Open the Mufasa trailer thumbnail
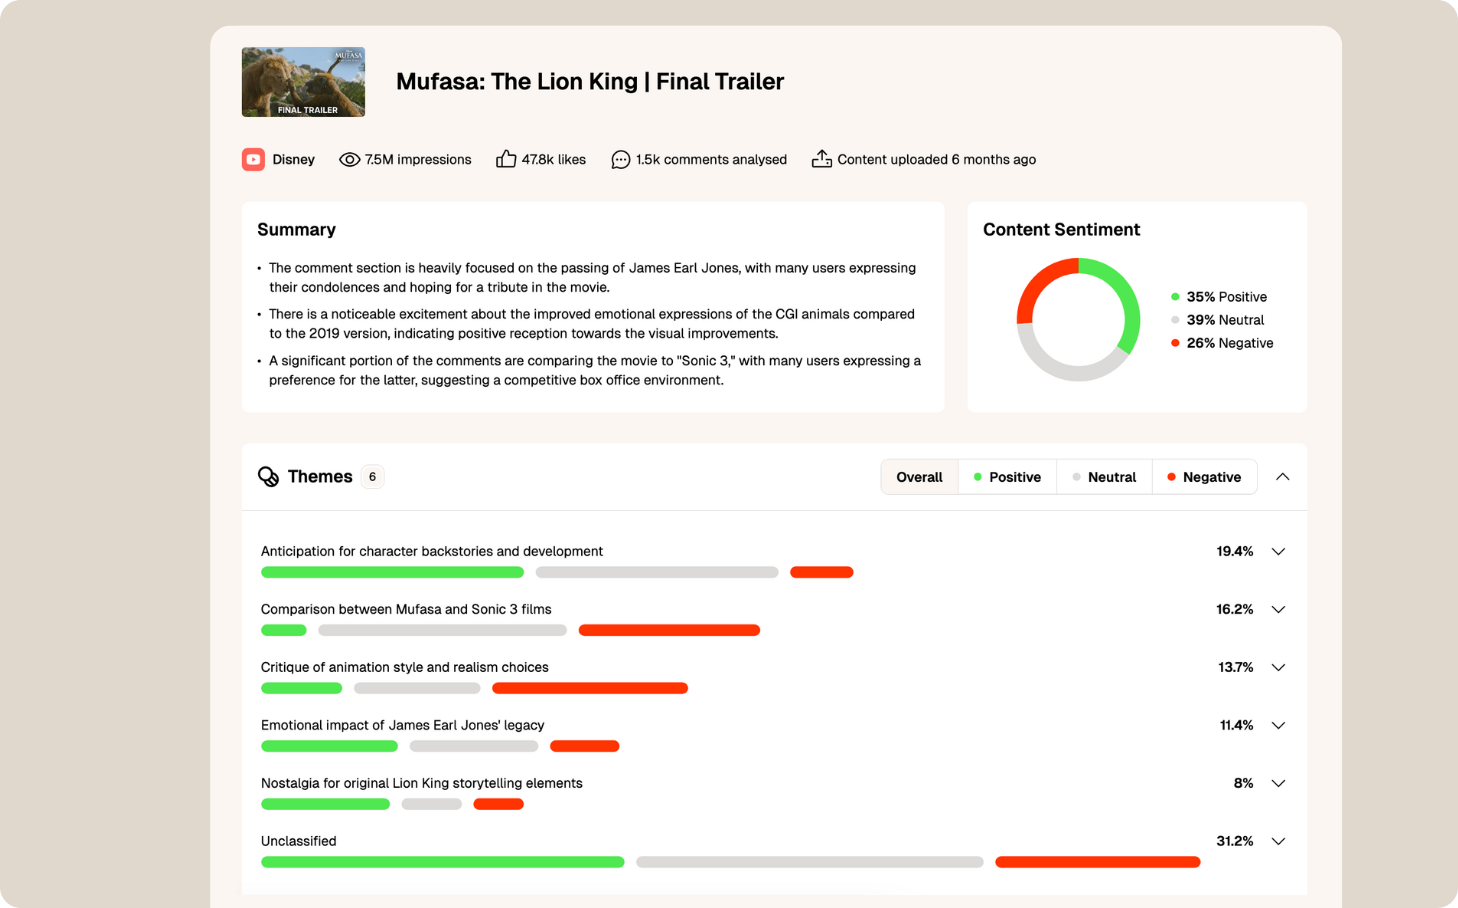1458x908 pixels. pos(303,82)
